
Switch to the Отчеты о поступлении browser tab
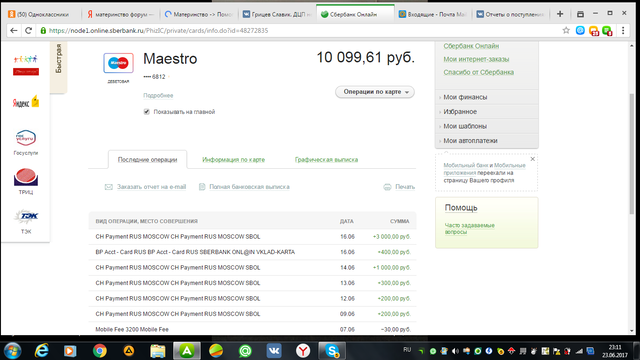(x=511, y=14)
